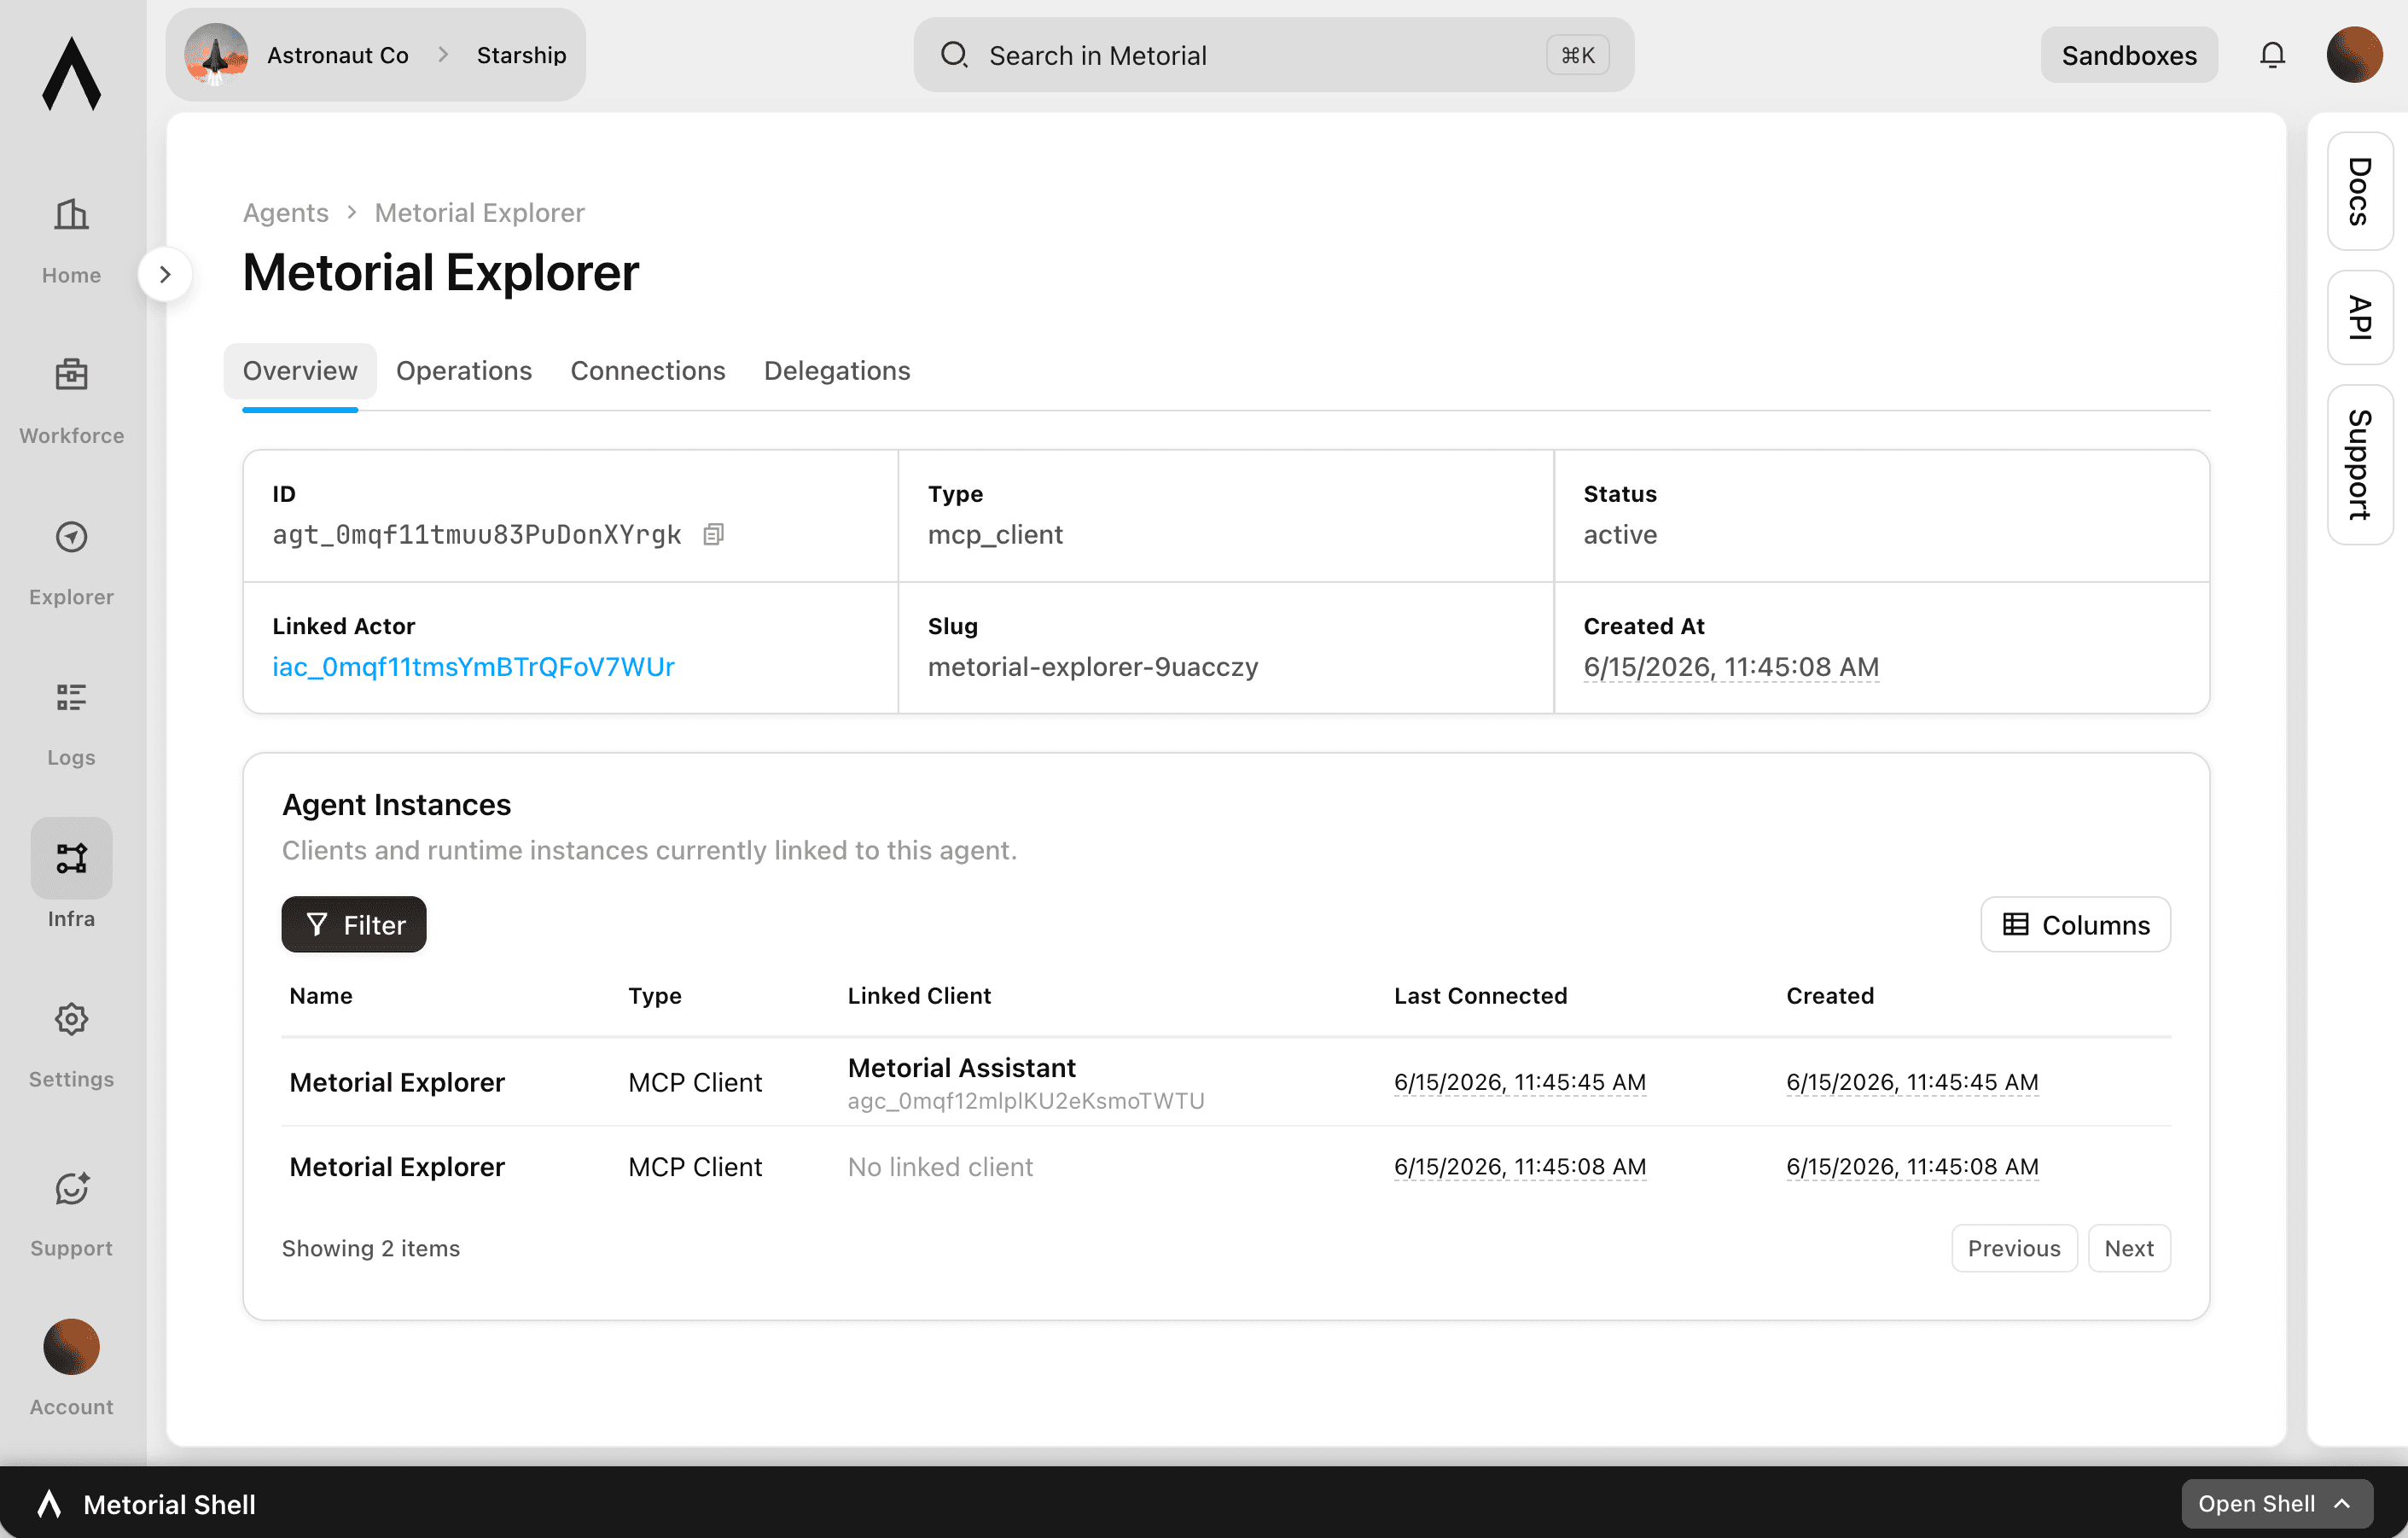
Task: Go to Next page of instances
Action: (x=2128, y=1247)
